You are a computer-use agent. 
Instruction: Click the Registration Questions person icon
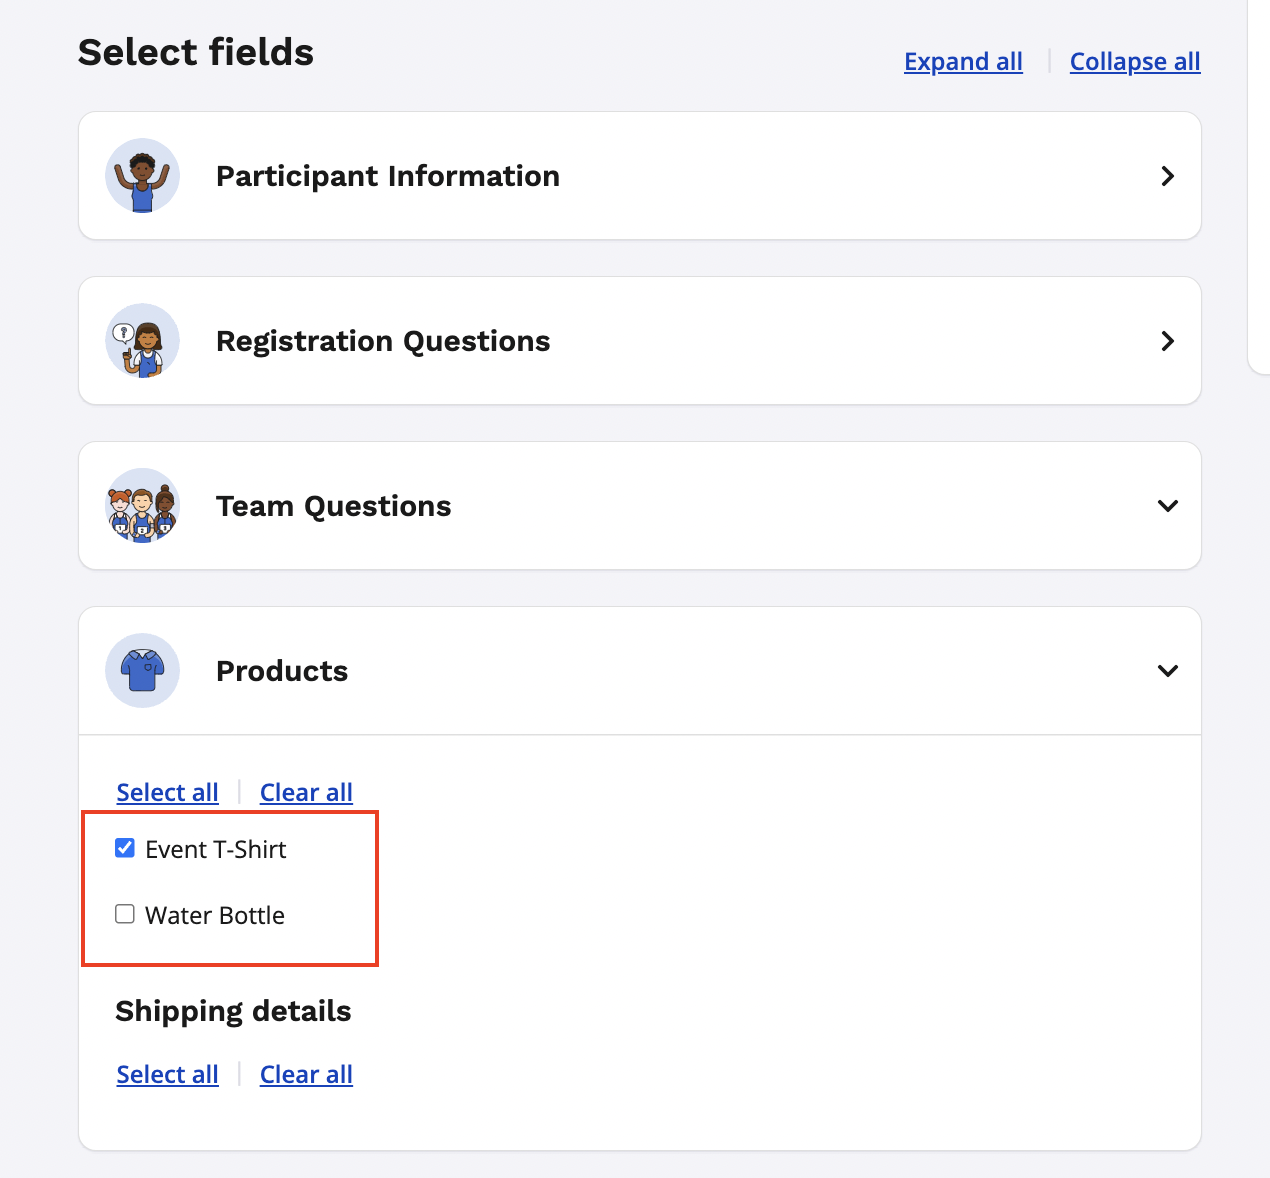pos(142,341)
